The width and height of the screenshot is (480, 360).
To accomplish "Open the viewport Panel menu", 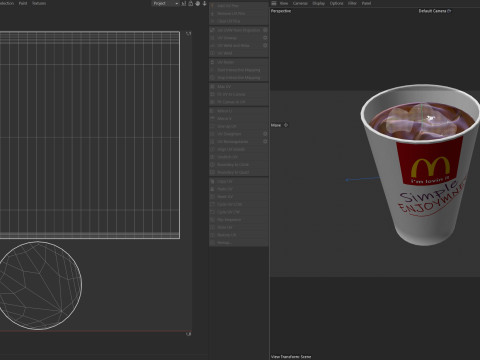I will pos(366,3).
